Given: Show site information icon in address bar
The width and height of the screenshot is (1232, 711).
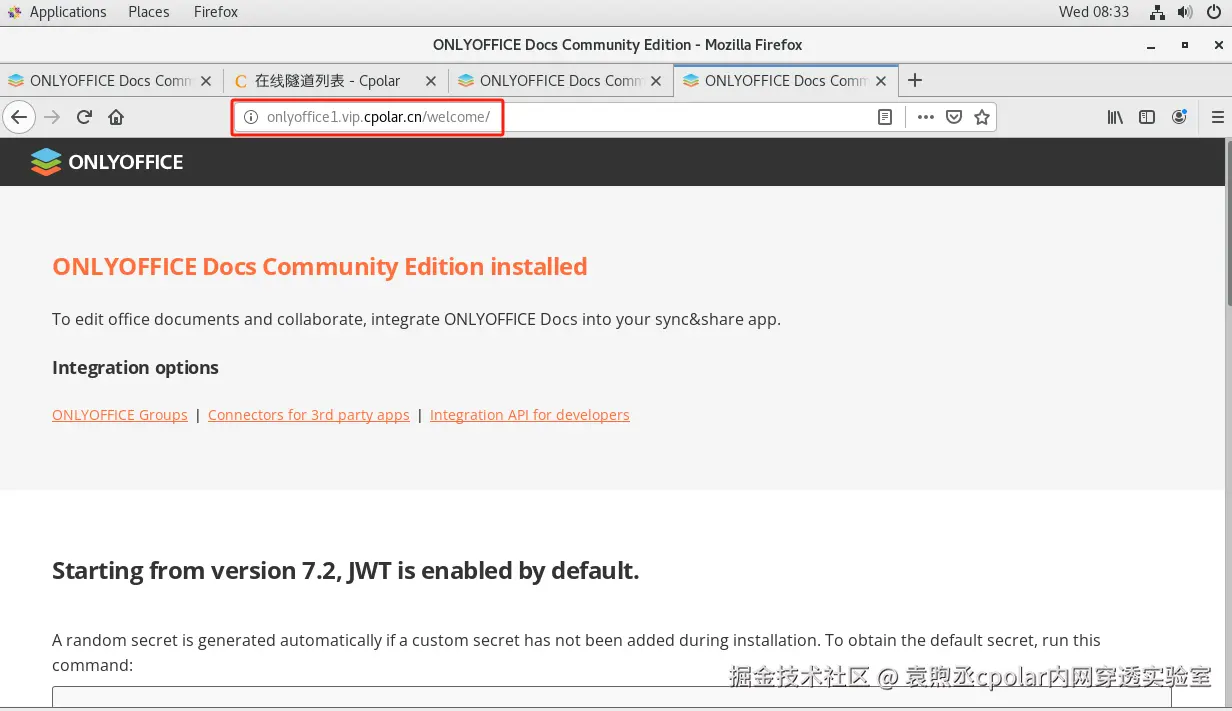Looking at the screenshot, I should coord(251,117).
